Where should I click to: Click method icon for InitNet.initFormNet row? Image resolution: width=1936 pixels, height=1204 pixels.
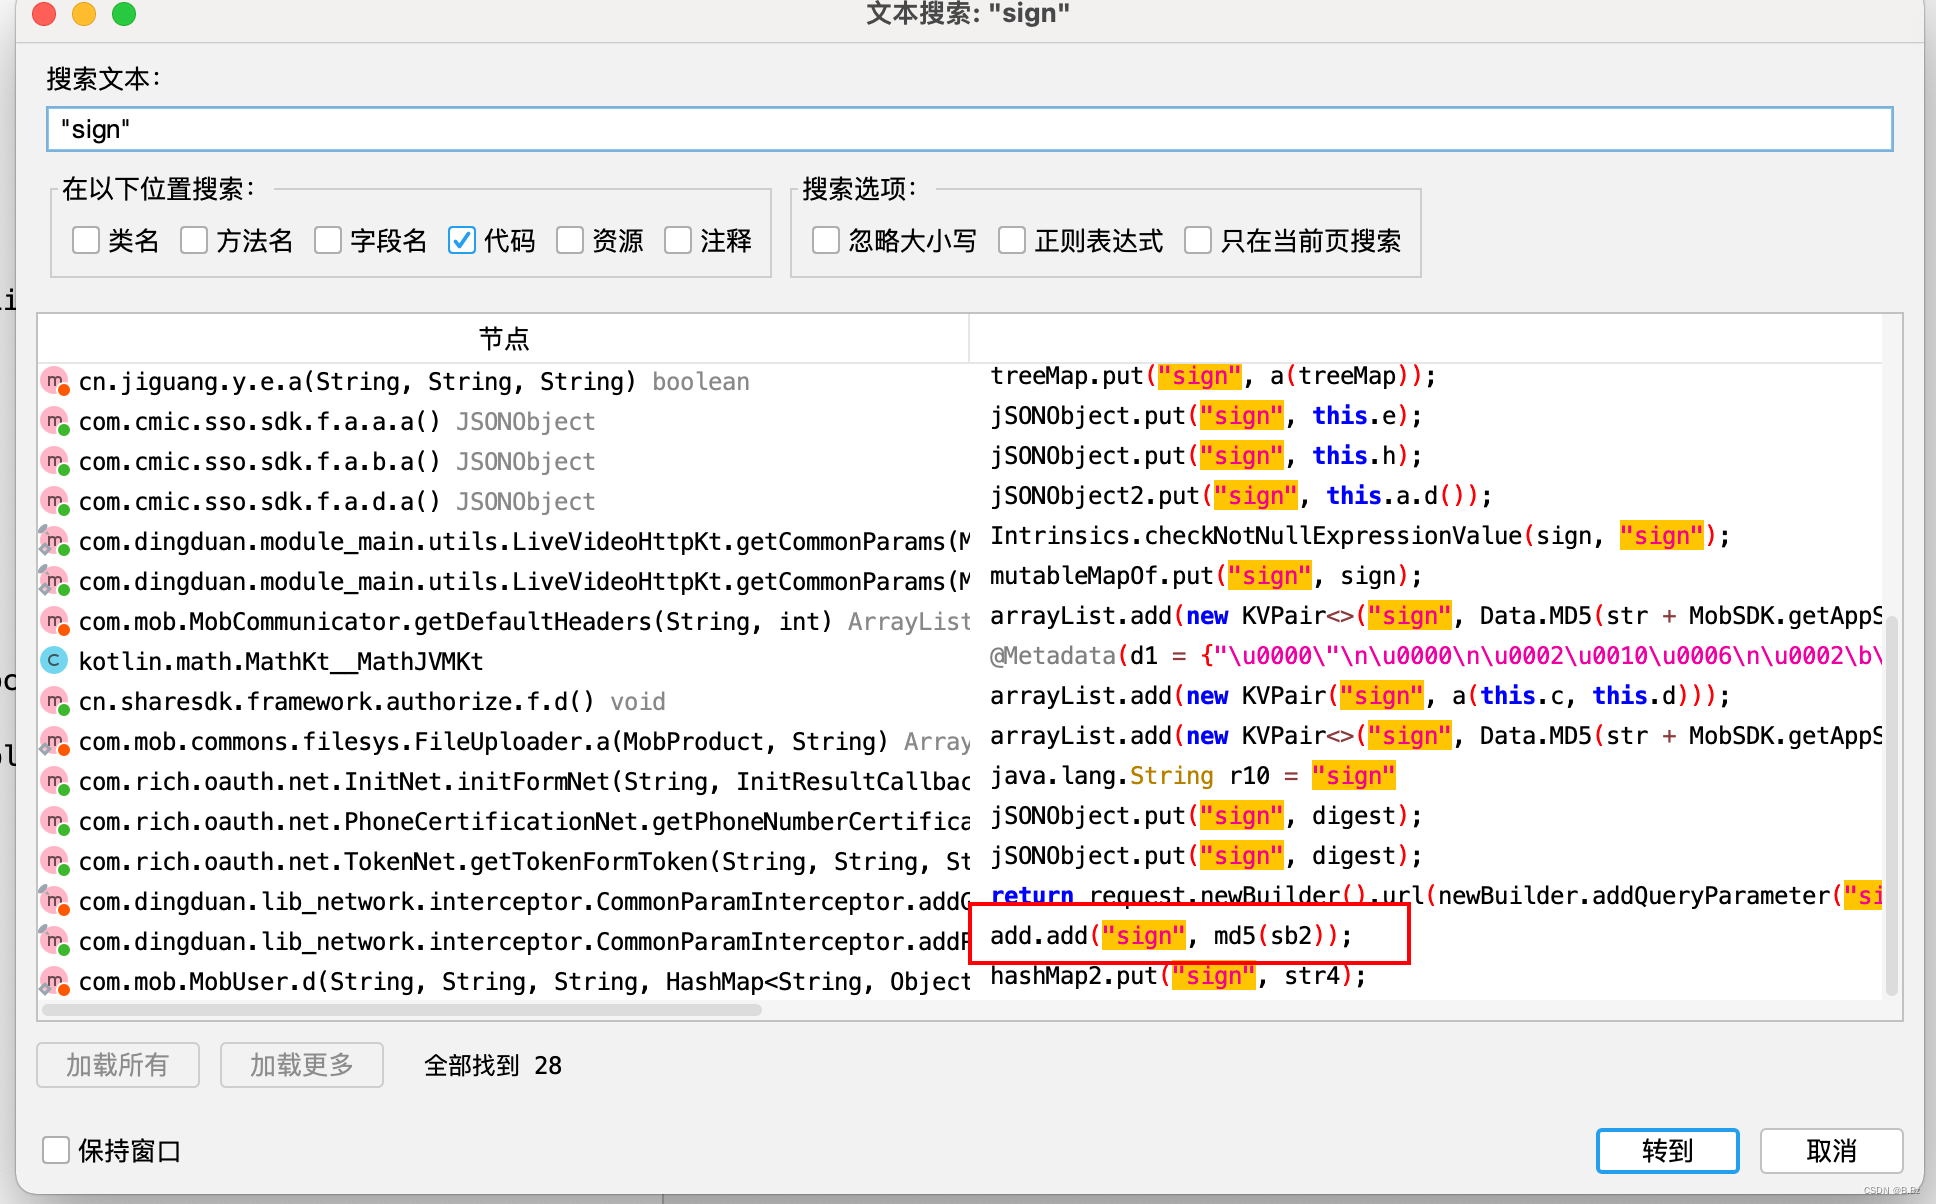point(55,782)
